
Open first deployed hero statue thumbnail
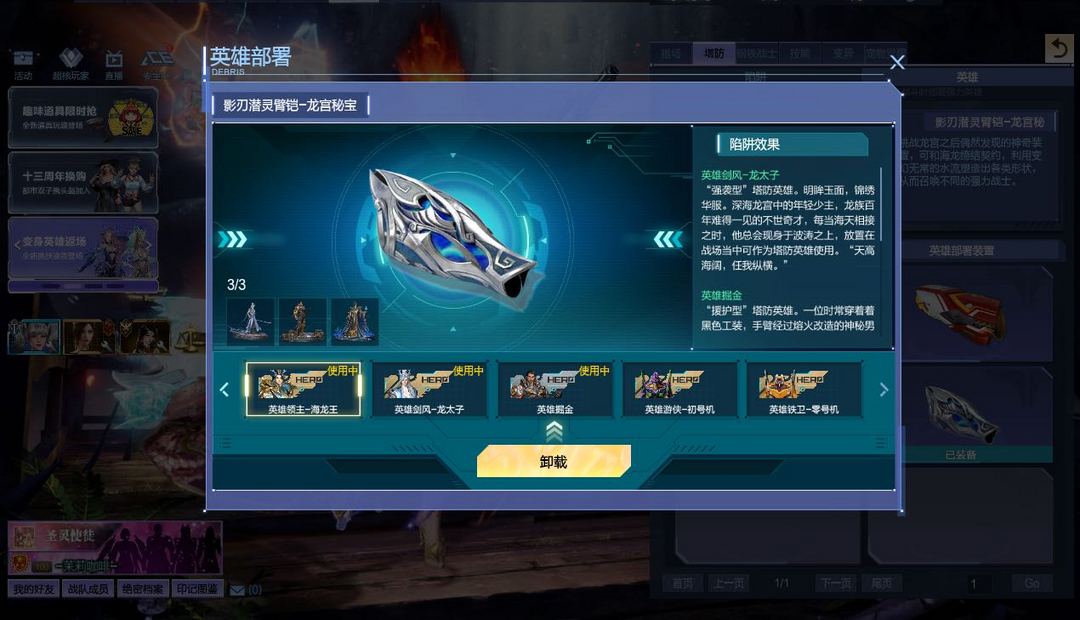pos(250,321)
